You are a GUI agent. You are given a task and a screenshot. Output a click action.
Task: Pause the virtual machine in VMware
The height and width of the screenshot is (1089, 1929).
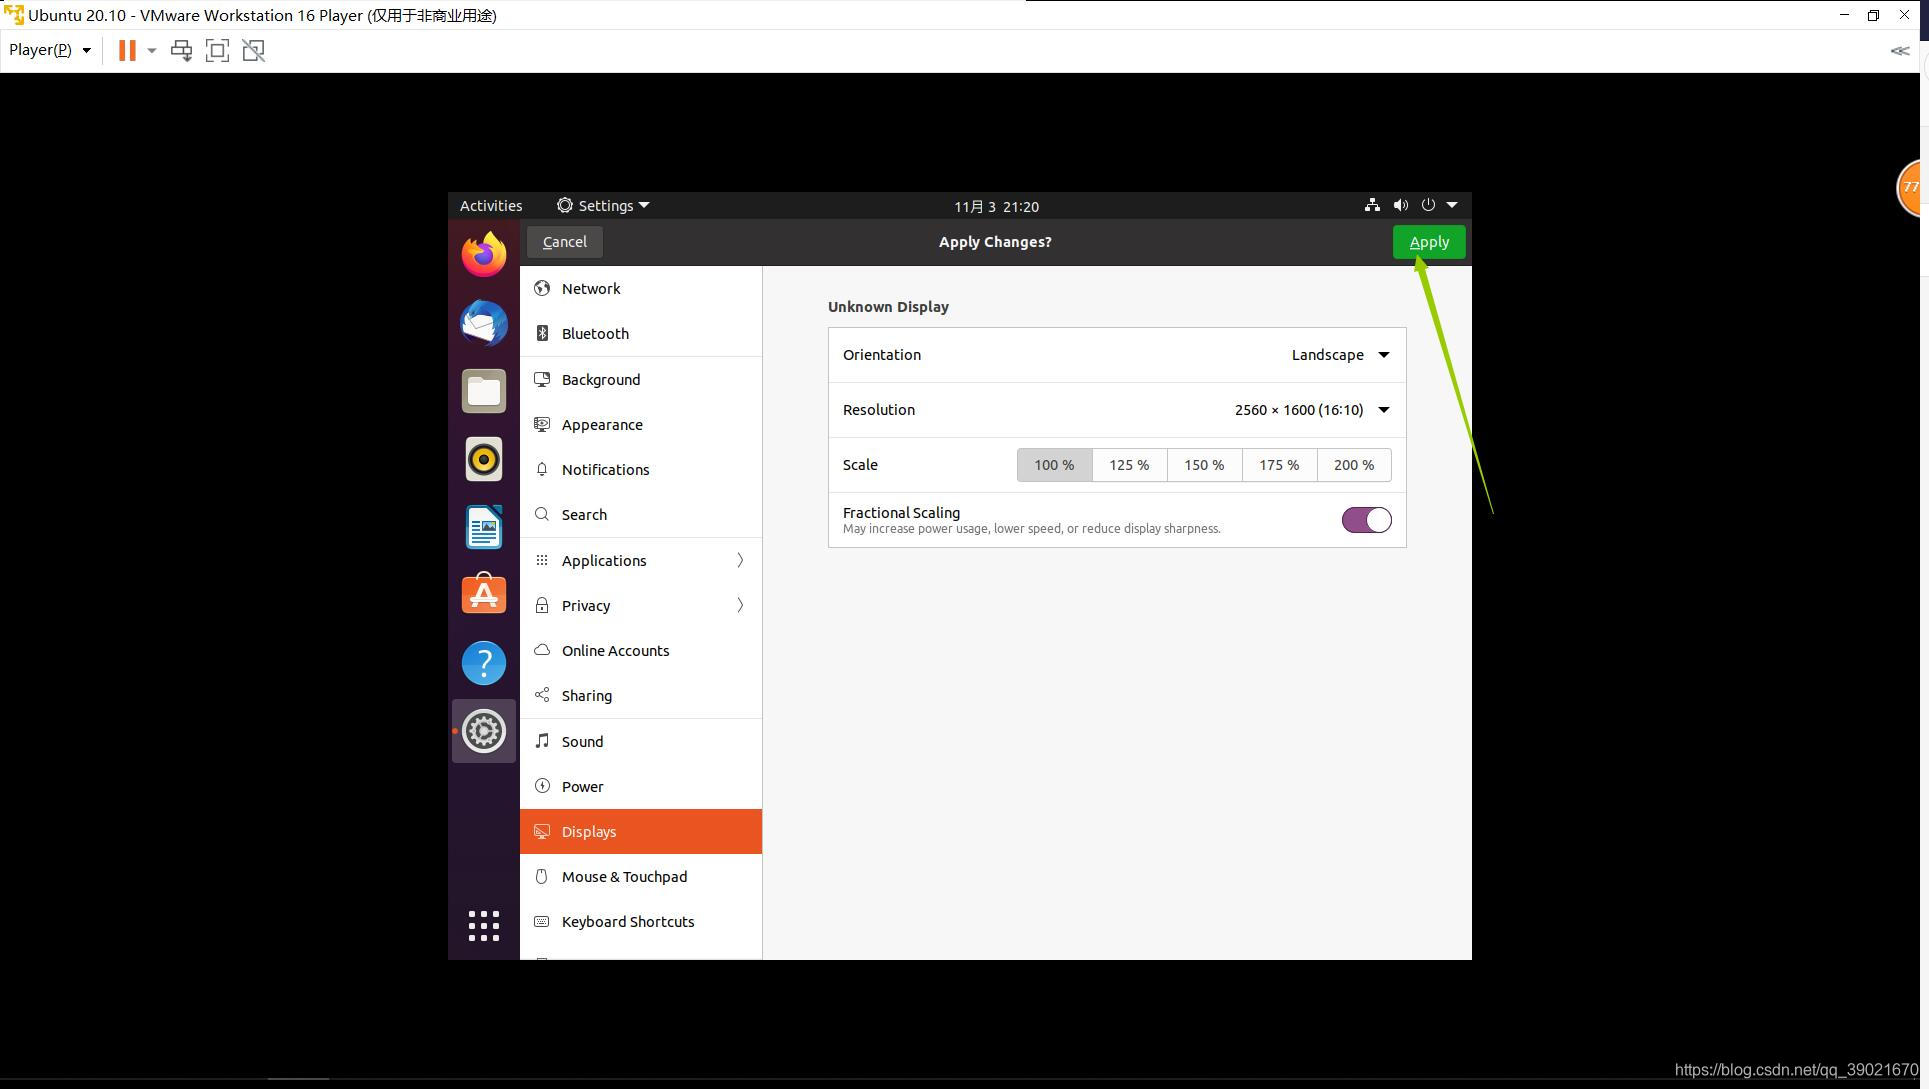pos(127,50)
